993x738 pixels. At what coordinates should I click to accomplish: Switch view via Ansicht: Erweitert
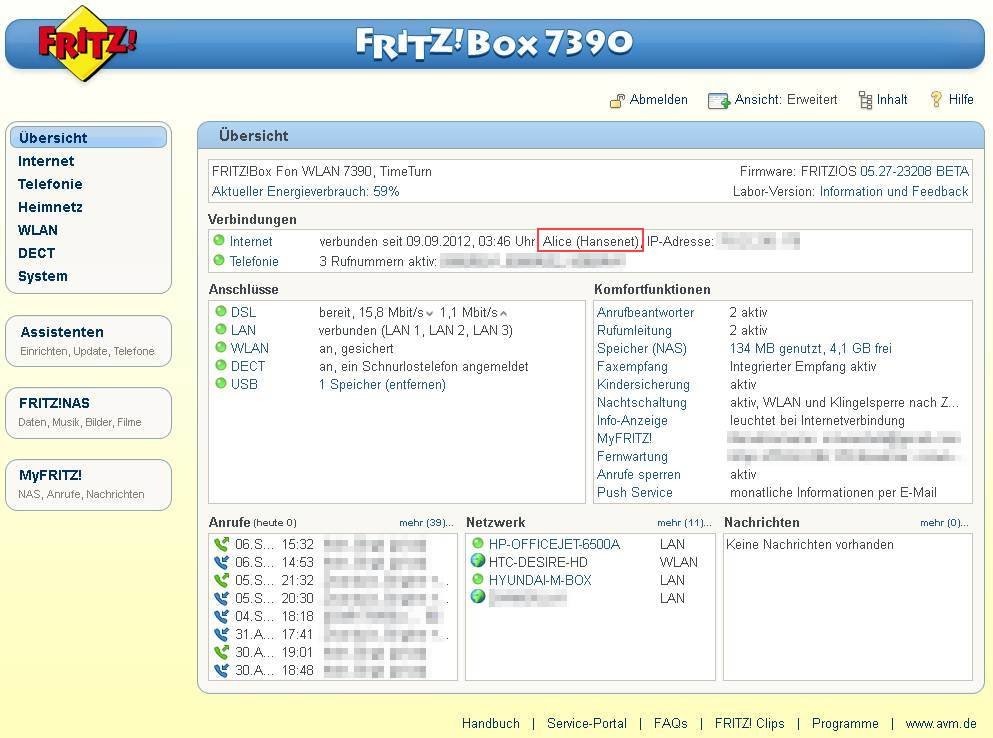(786, 99)
